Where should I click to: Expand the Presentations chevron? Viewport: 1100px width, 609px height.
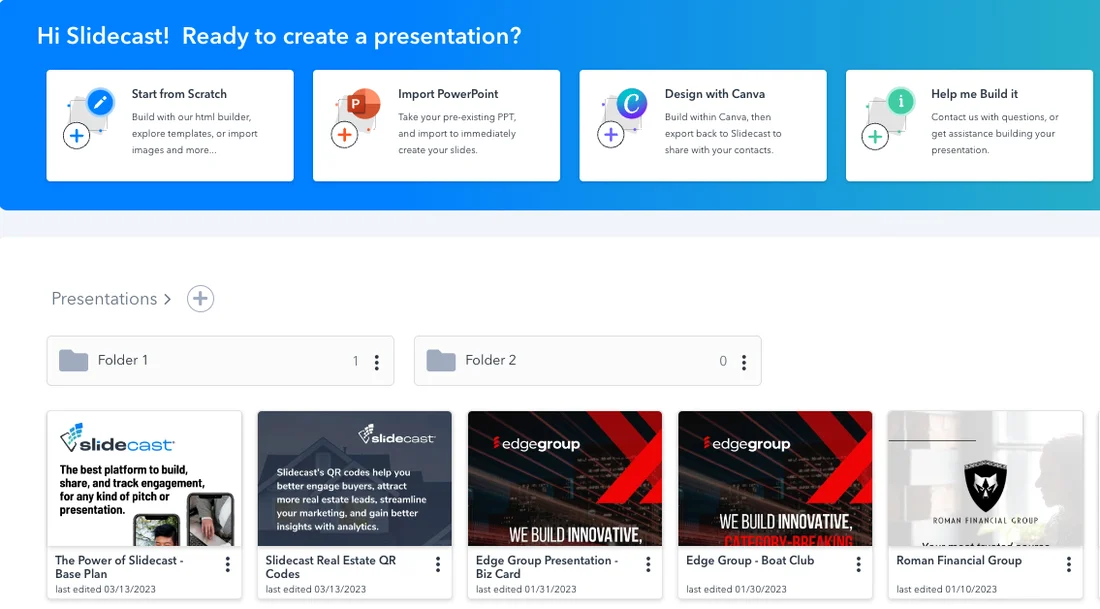(x=167, y=300)
